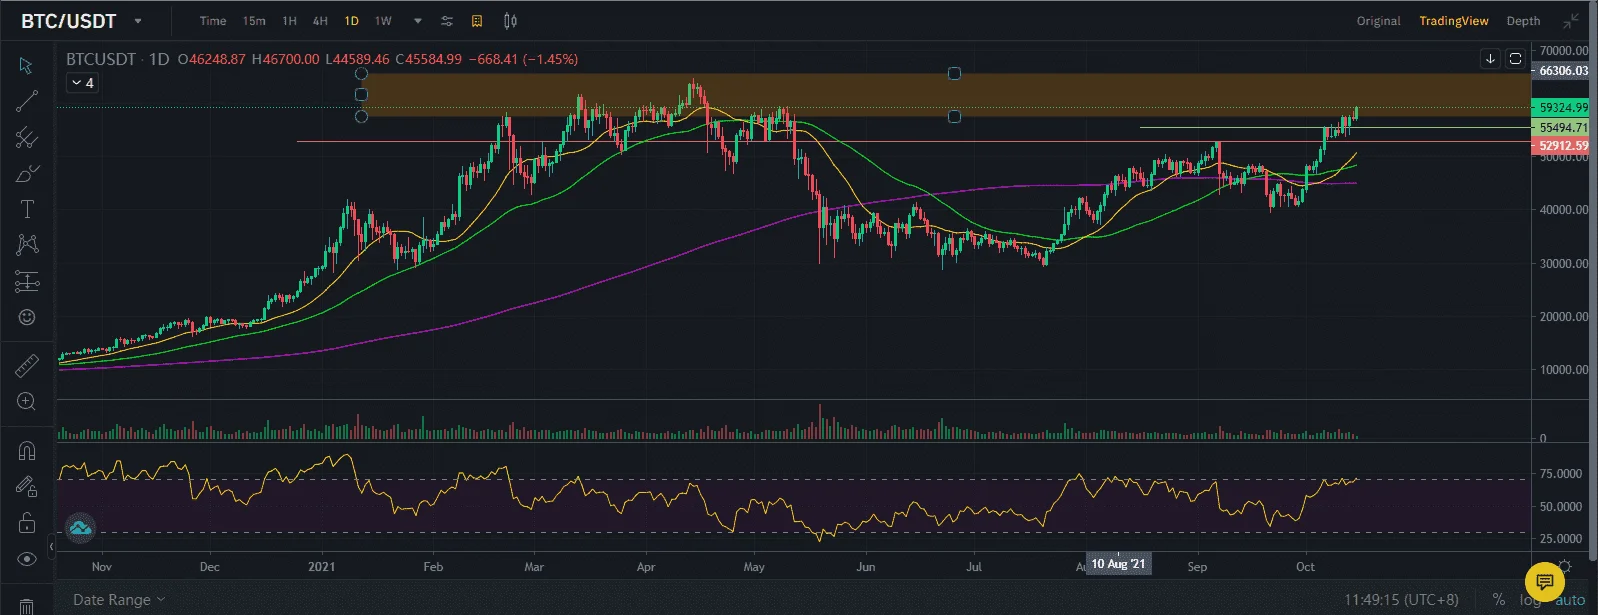This screenshot has width=1598, height=615.
Task: Open the BTC/USDT pair dropdown
Action: (x=138, y=21)
